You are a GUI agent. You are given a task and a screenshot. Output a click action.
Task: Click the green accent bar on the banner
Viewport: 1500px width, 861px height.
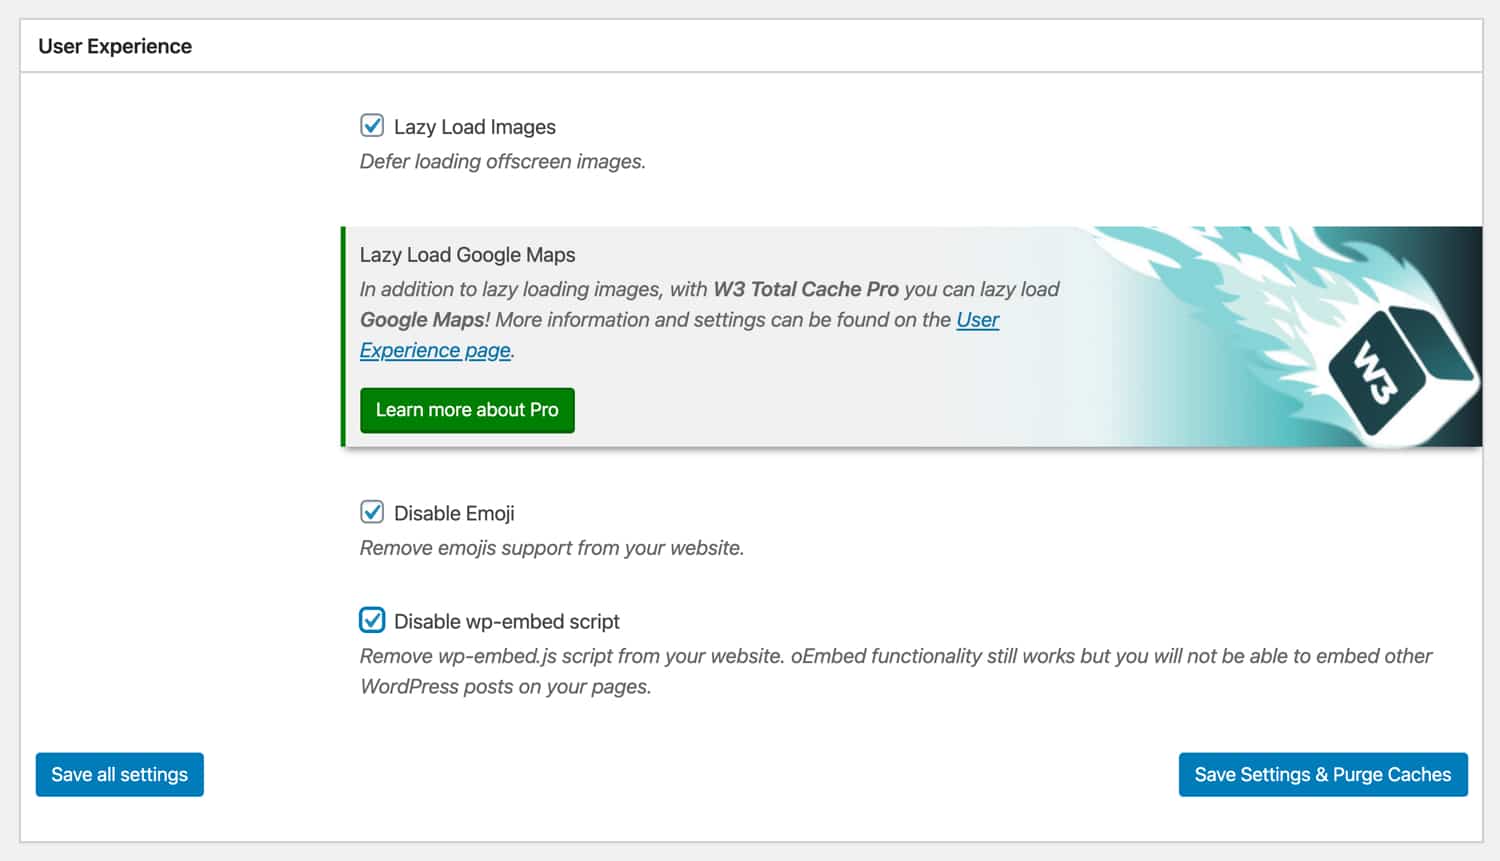pos(345,335)
